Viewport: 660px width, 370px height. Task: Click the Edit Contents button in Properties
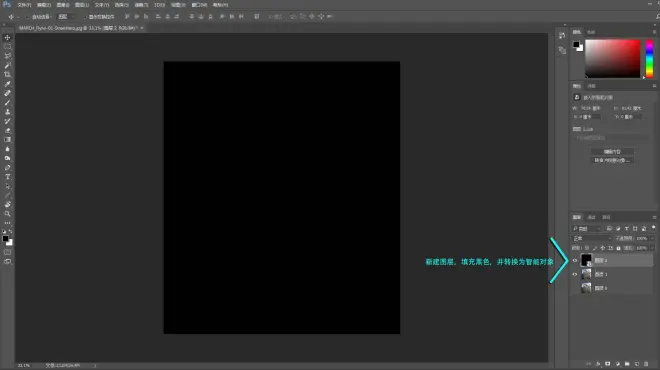612,152
